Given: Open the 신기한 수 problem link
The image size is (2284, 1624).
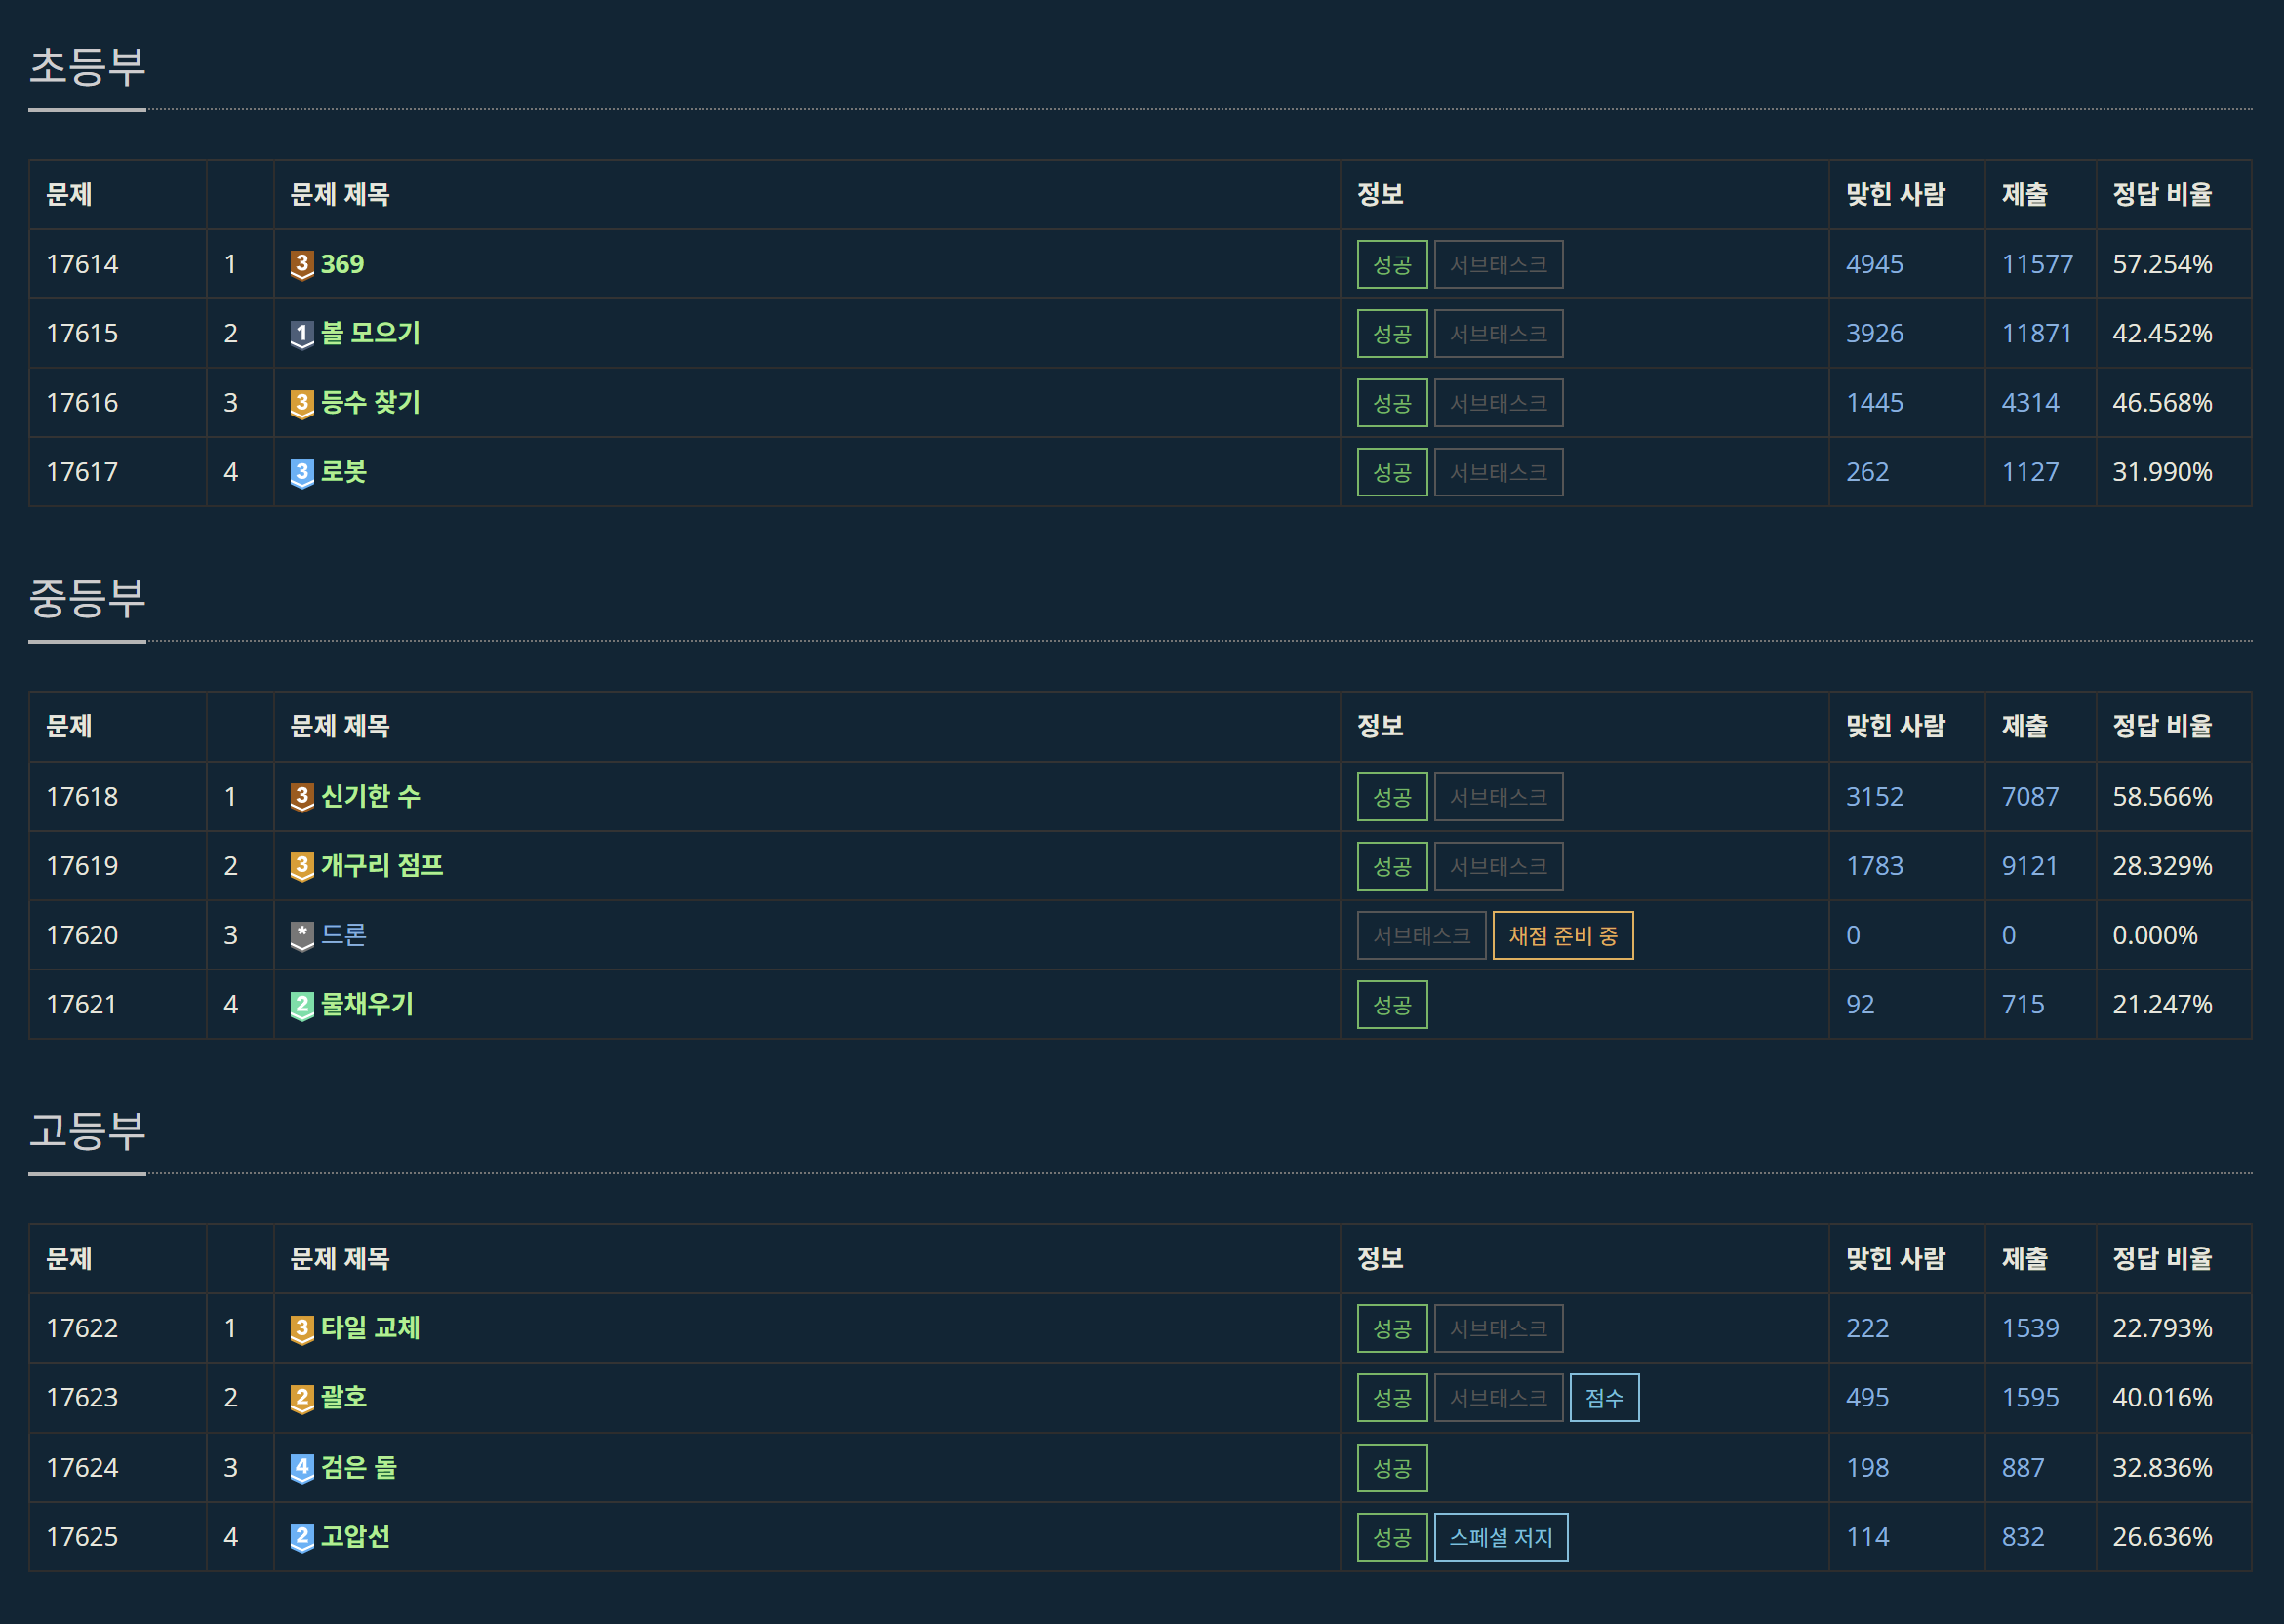Looking at the screenshot, I should pos(370,797).
